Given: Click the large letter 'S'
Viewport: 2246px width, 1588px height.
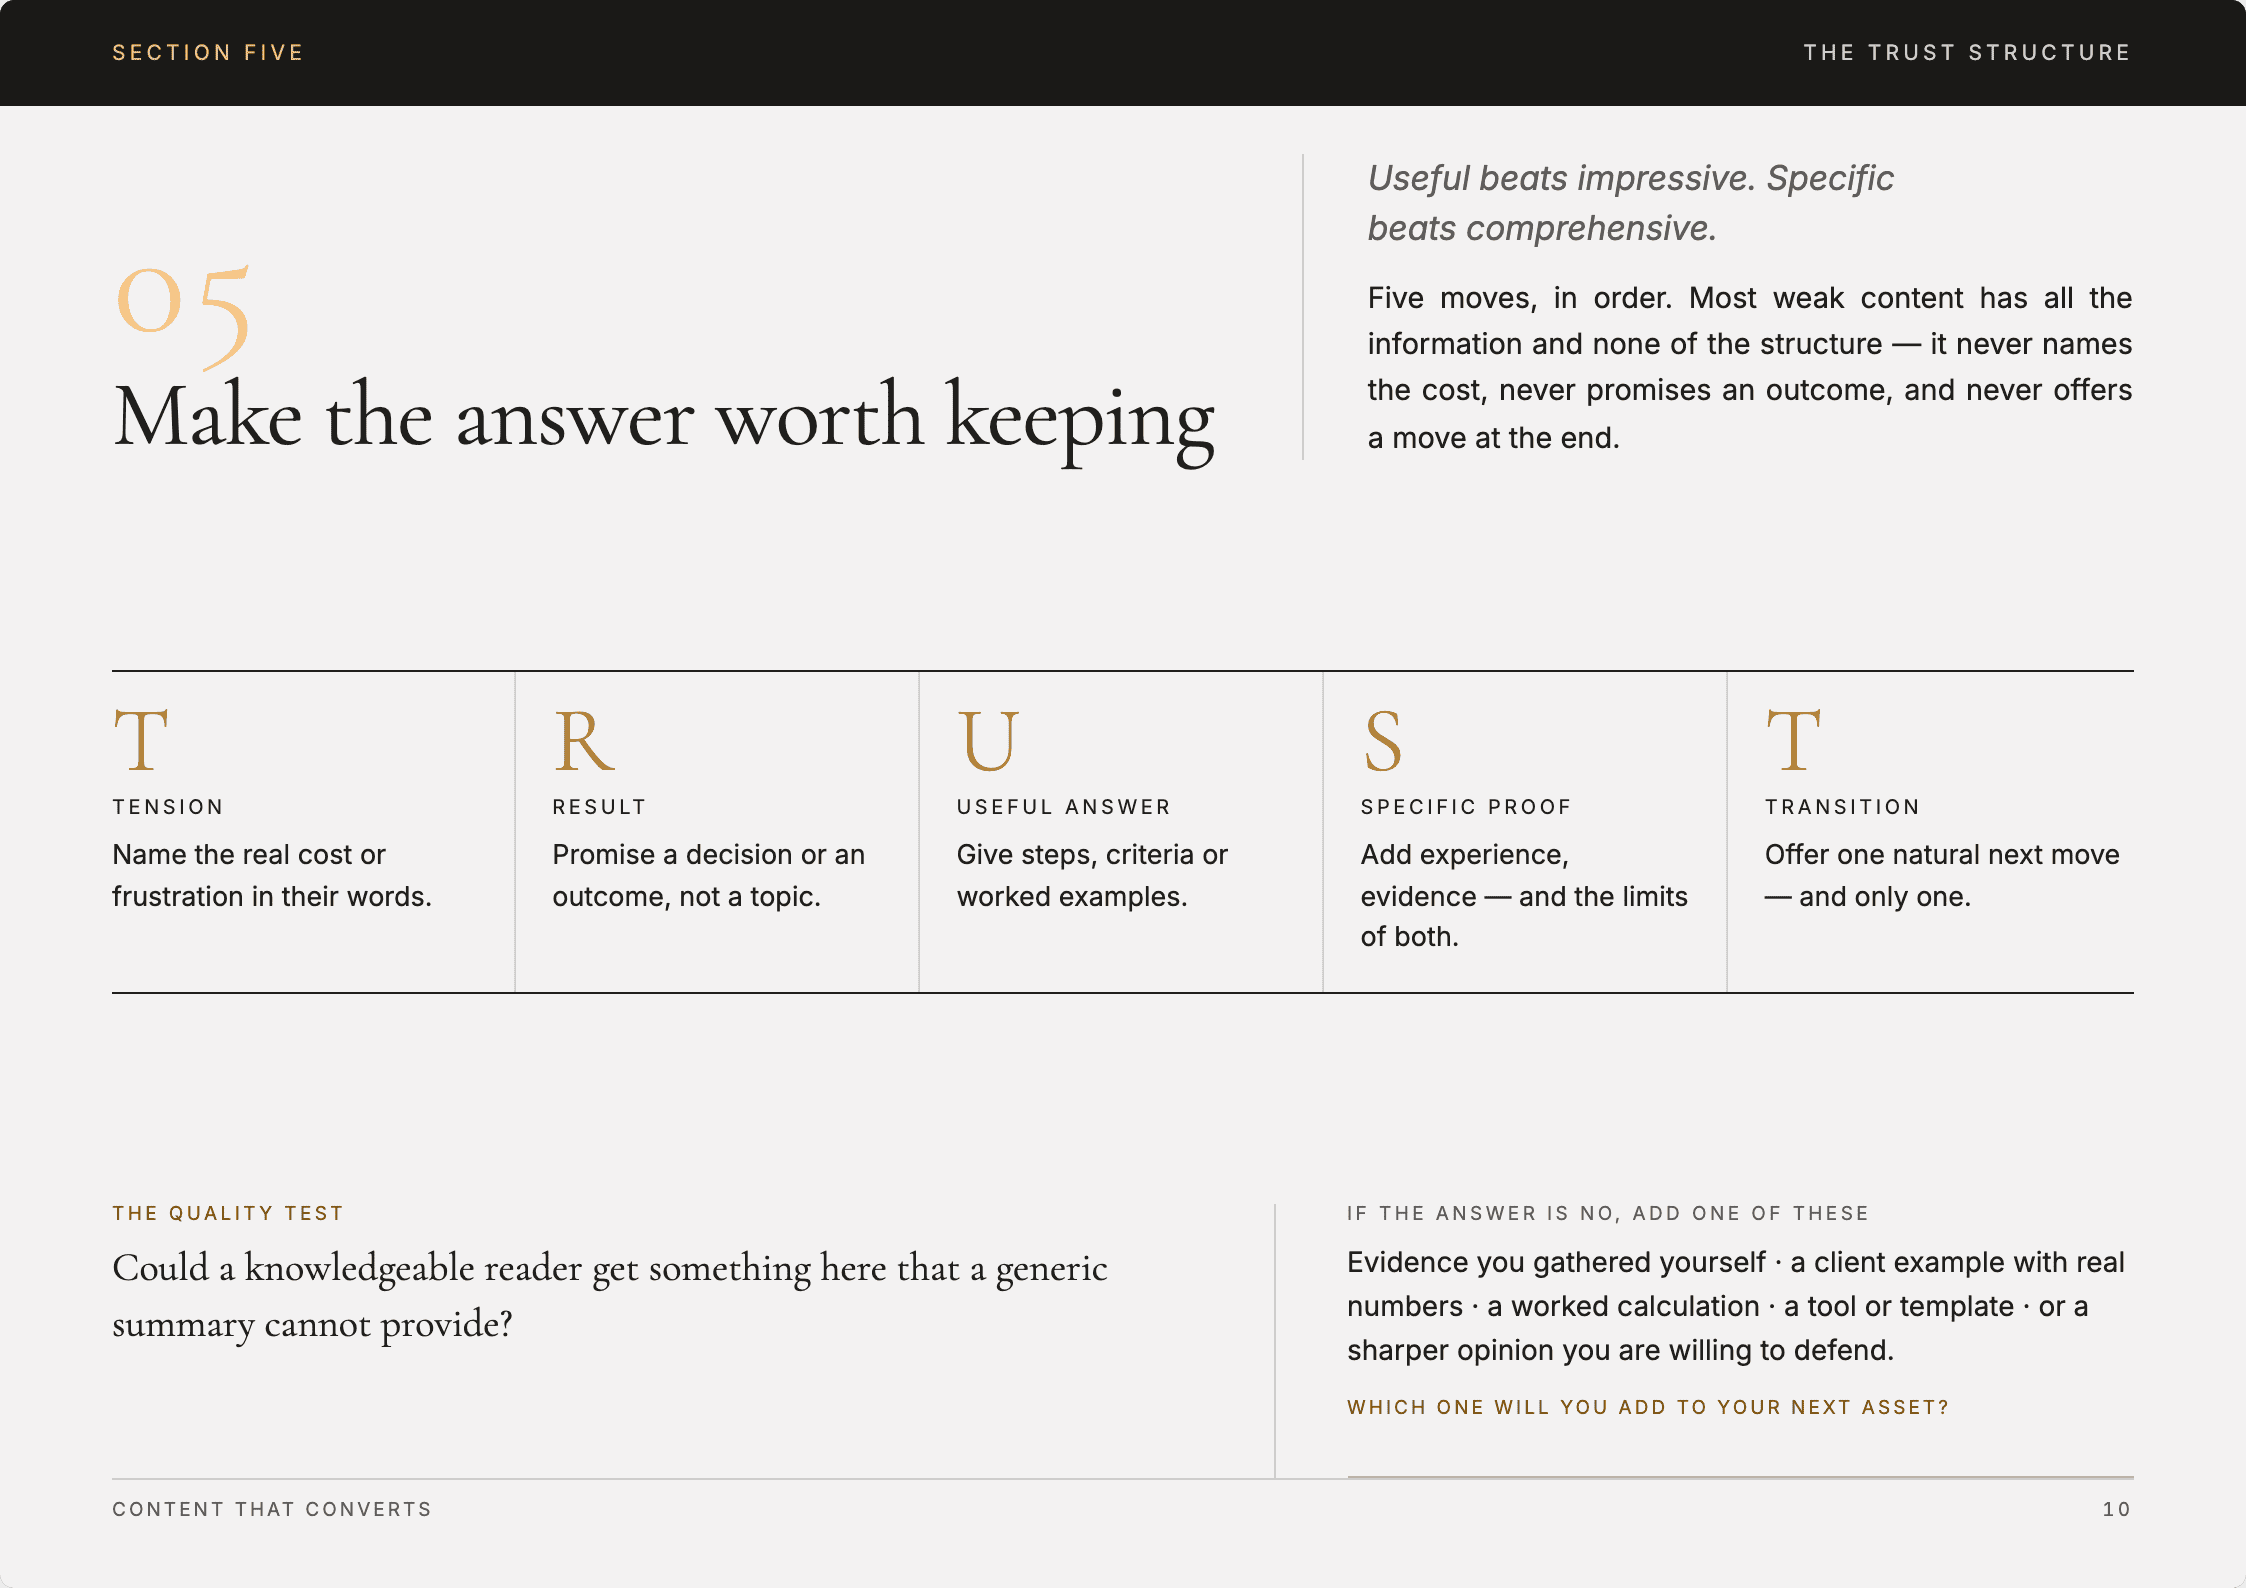Looking at the screenshot, I should (x=1383, y=740).
